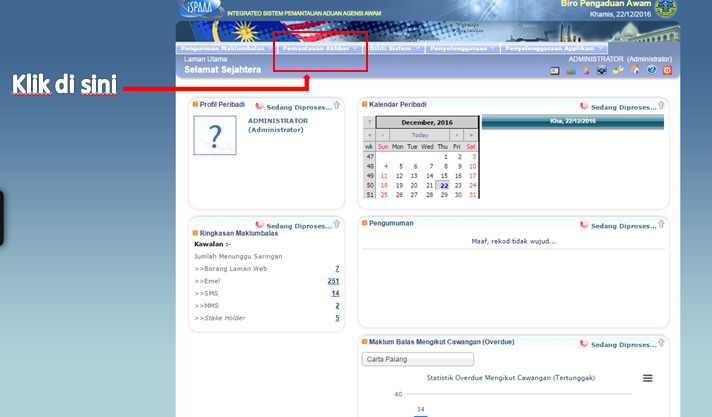
Task: Collapse the Kalendar Peribadi panel arrow
Action: (661, 105)
